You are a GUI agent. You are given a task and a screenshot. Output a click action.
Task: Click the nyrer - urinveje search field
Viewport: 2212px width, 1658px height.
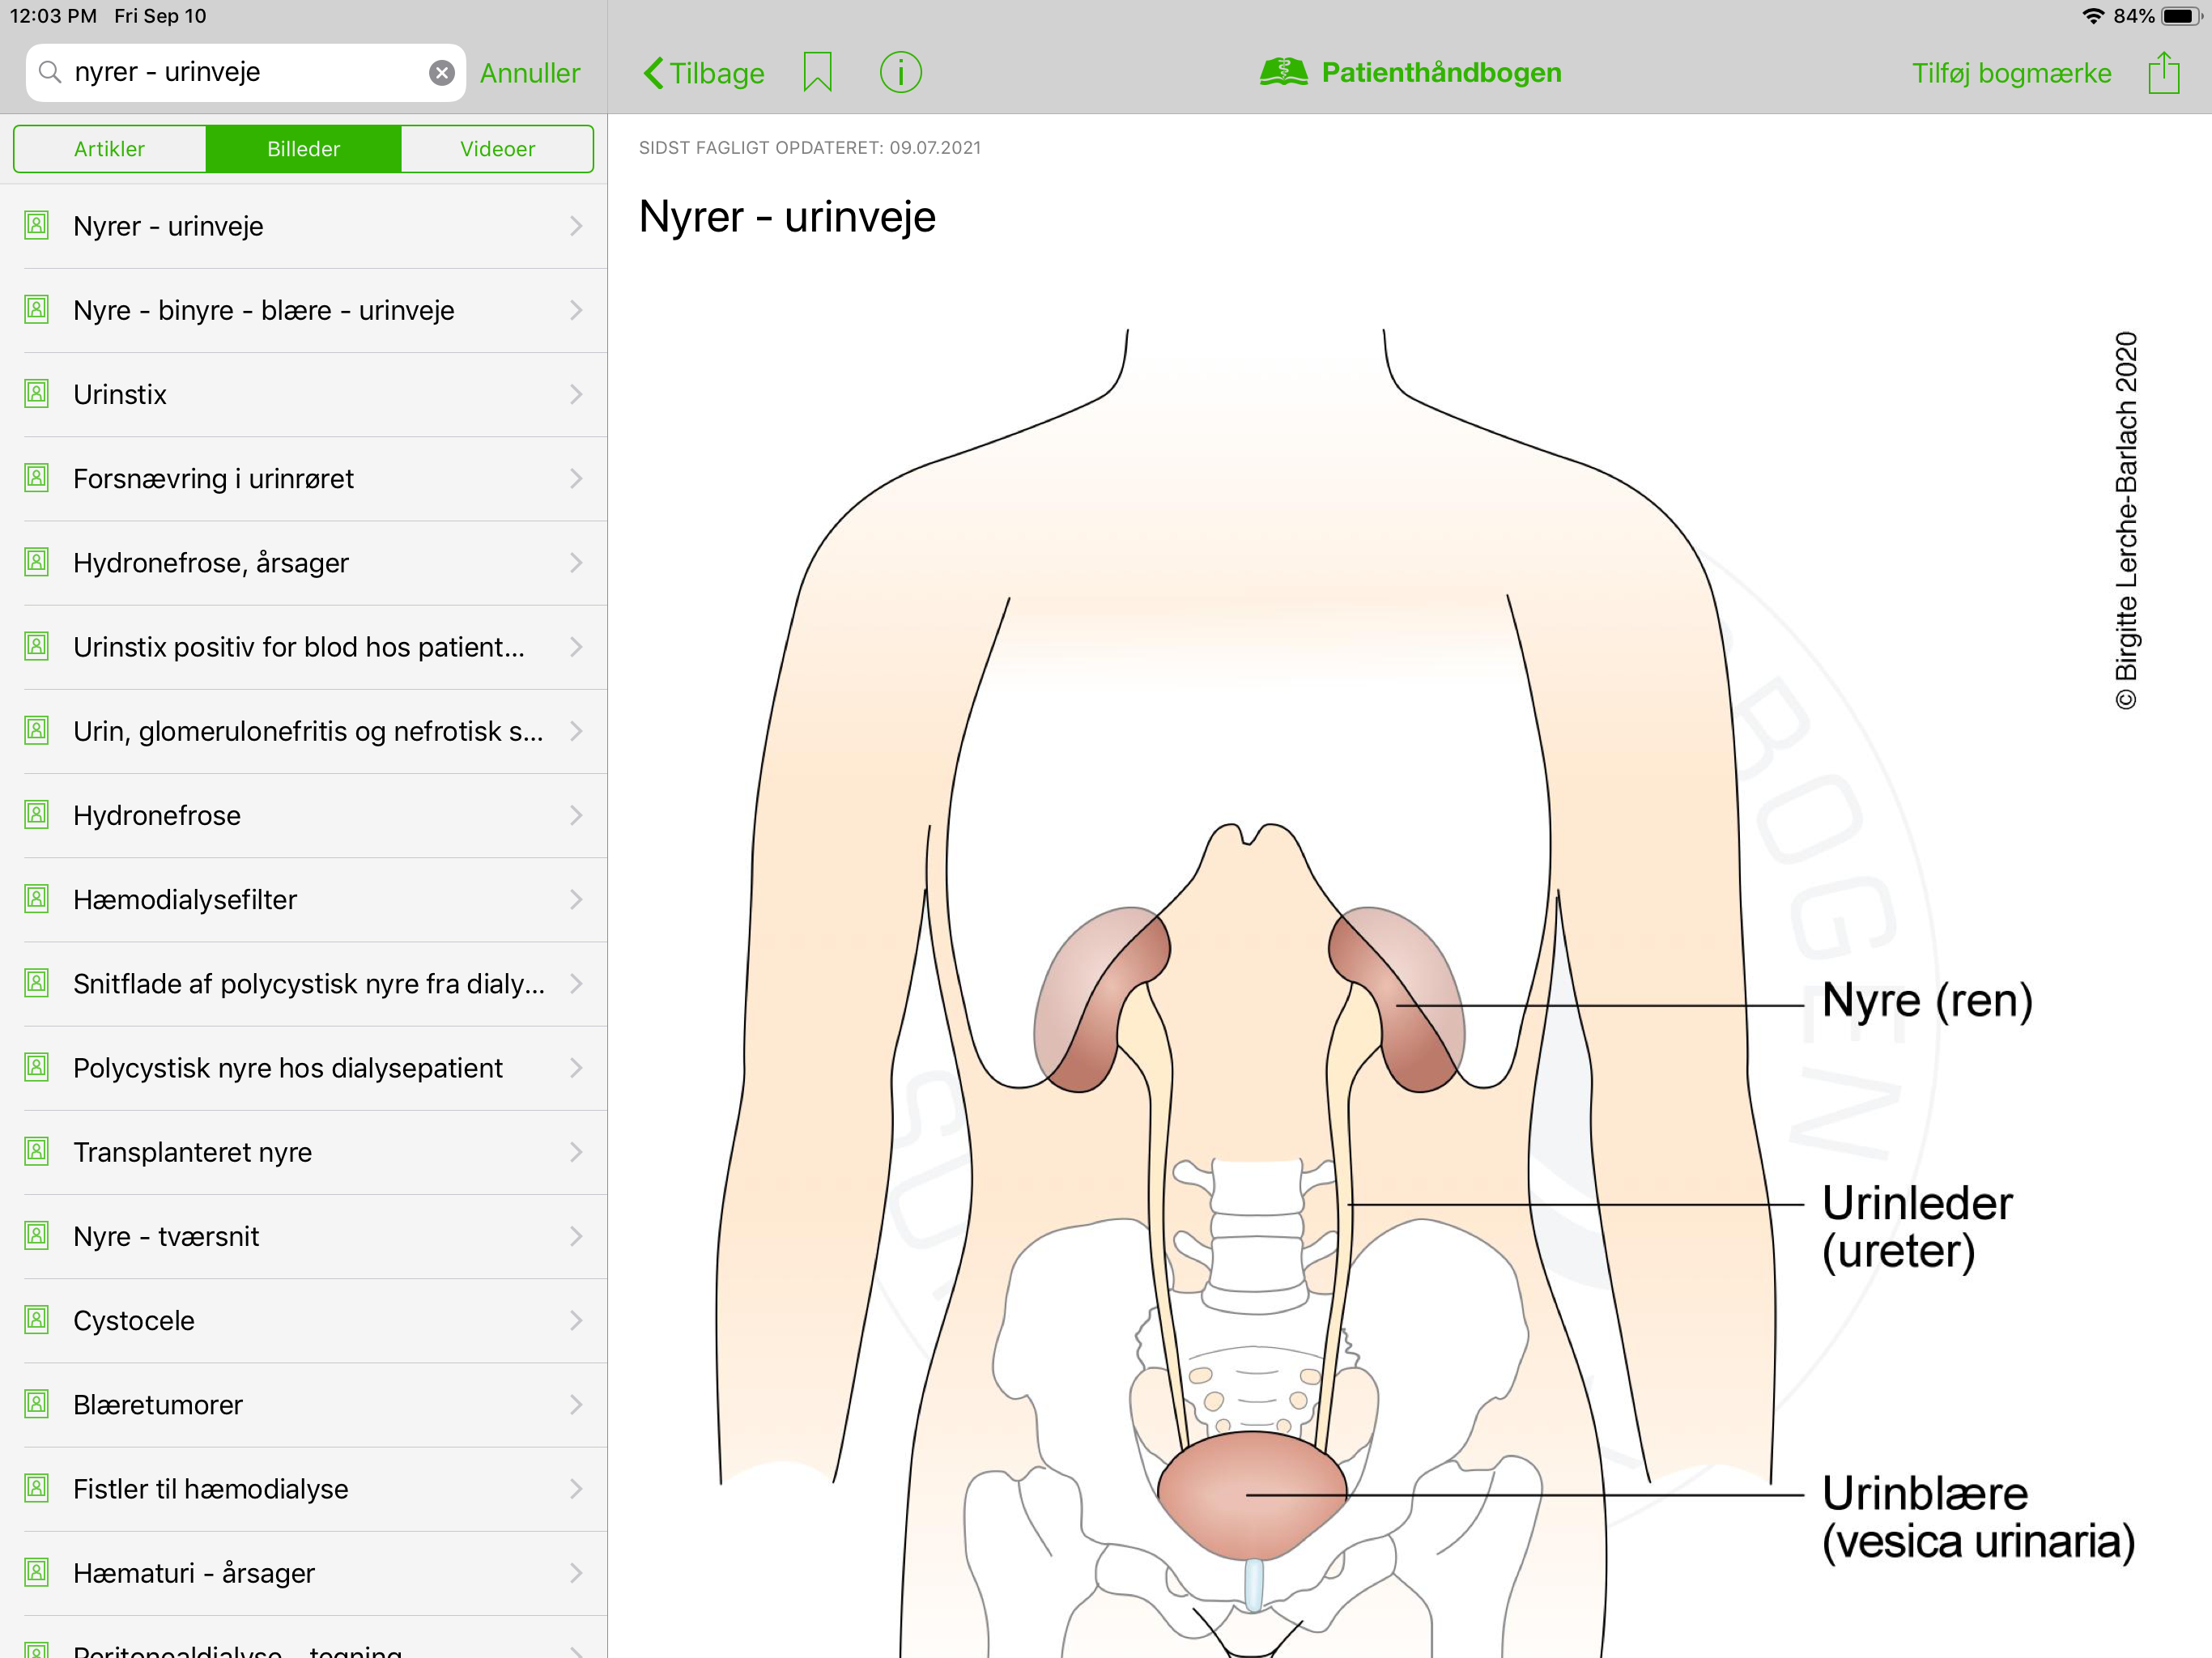245,73
